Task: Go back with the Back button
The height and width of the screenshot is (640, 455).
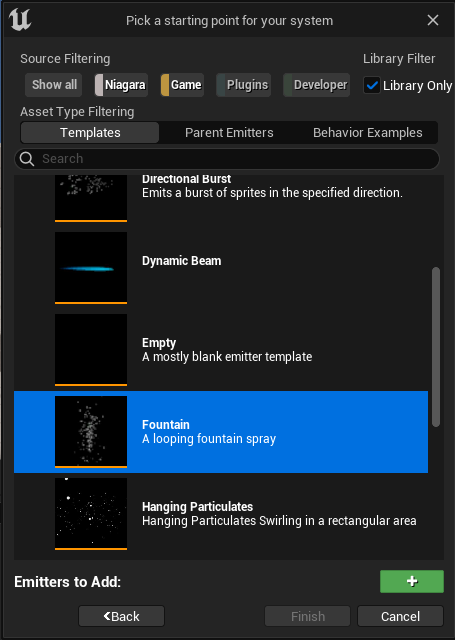Action: click(x=121, y=616)
